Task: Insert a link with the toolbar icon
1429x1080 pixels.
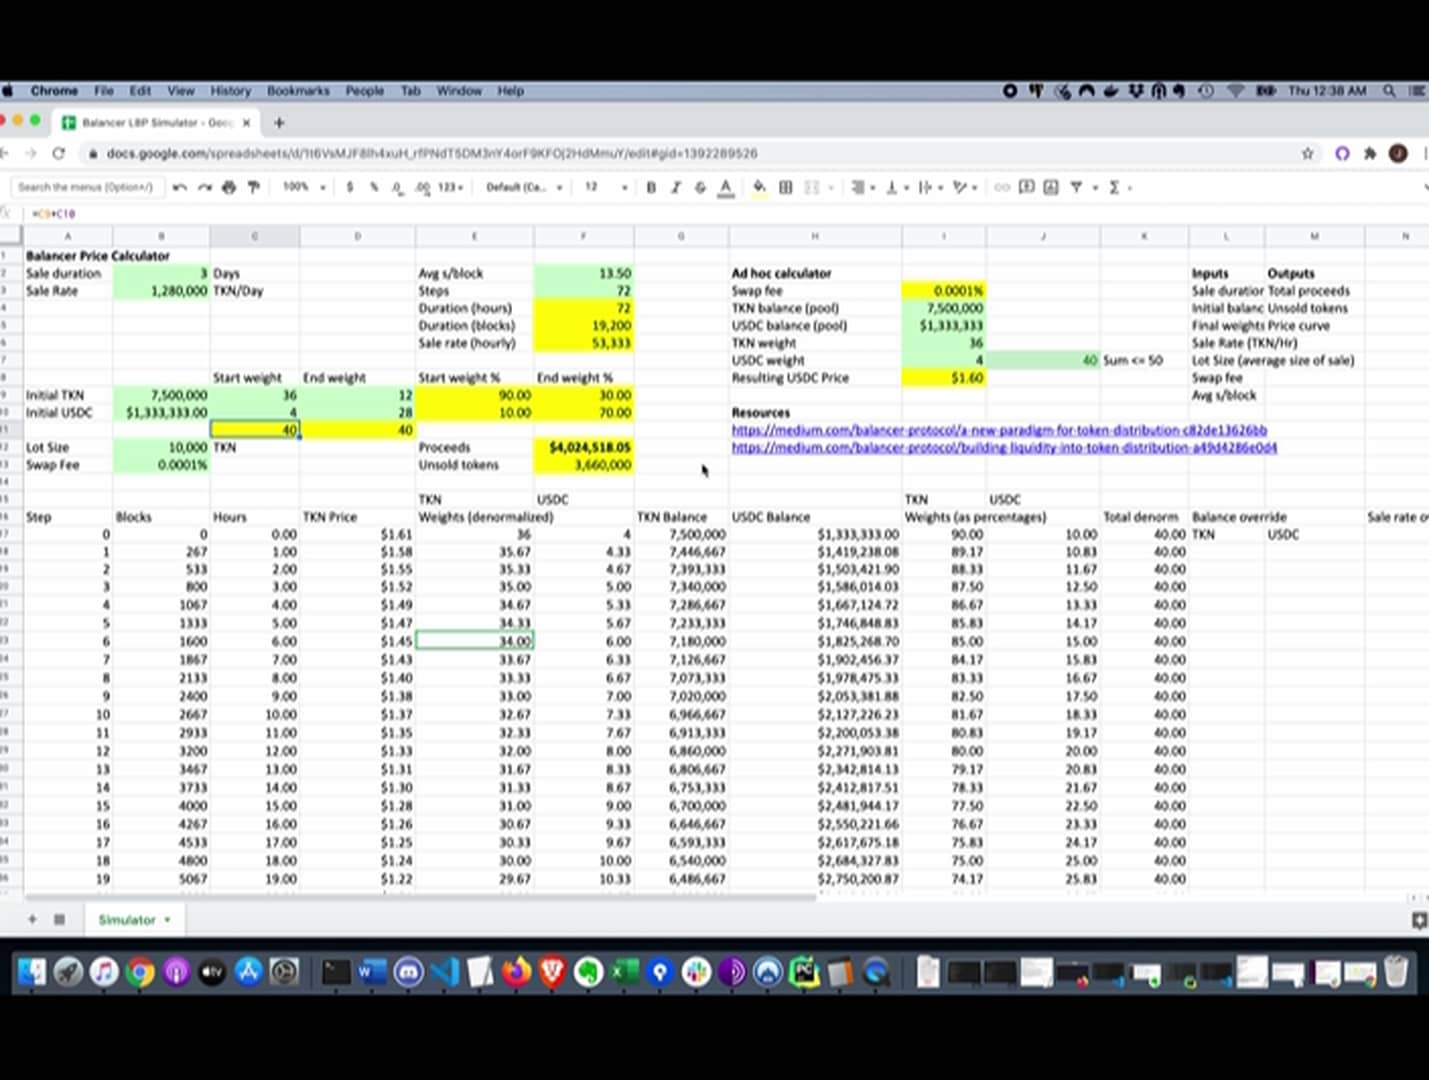Action: coord(1002,187)
